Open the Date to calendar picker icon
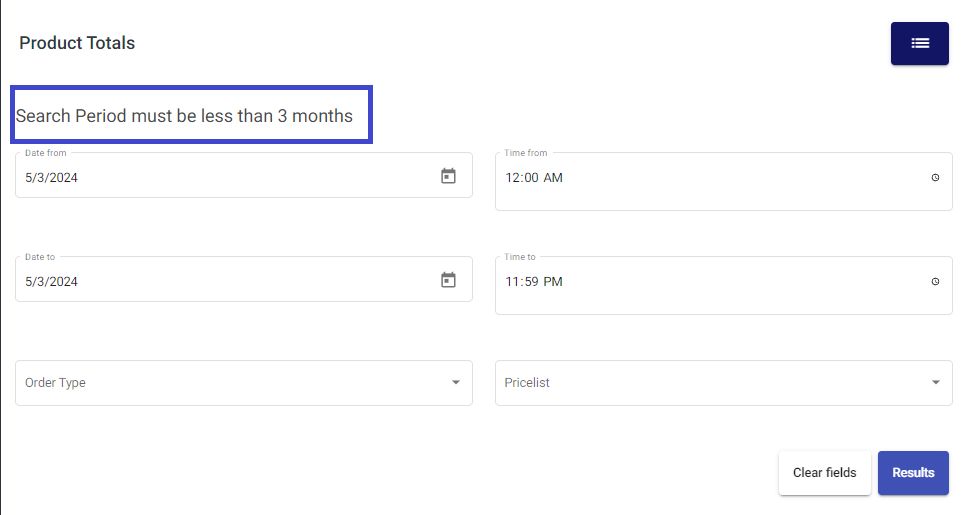The height and width of the screenshot is (515, 967). point(448,280)
